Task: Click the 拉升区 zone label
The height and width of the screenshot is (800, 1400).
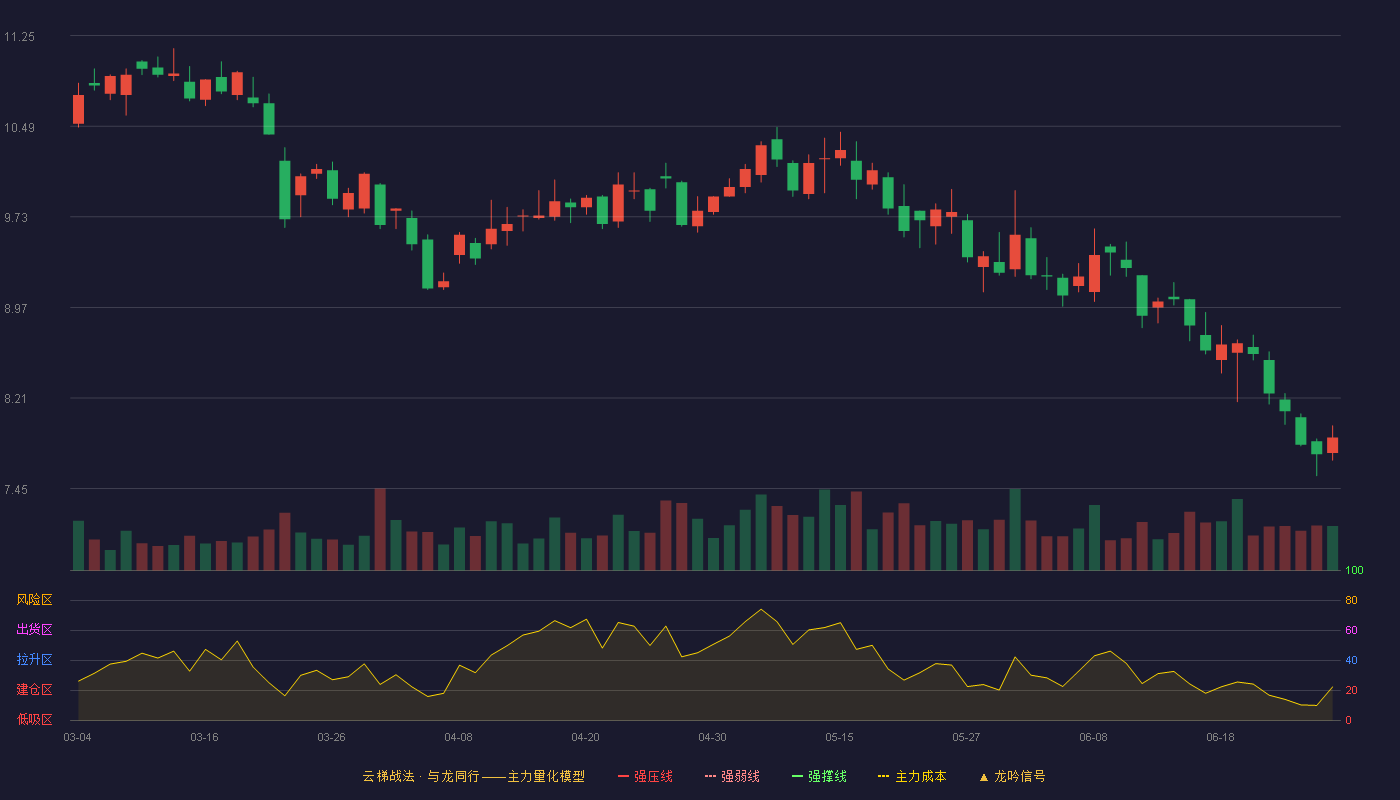Action: click(x=34, y=660)
